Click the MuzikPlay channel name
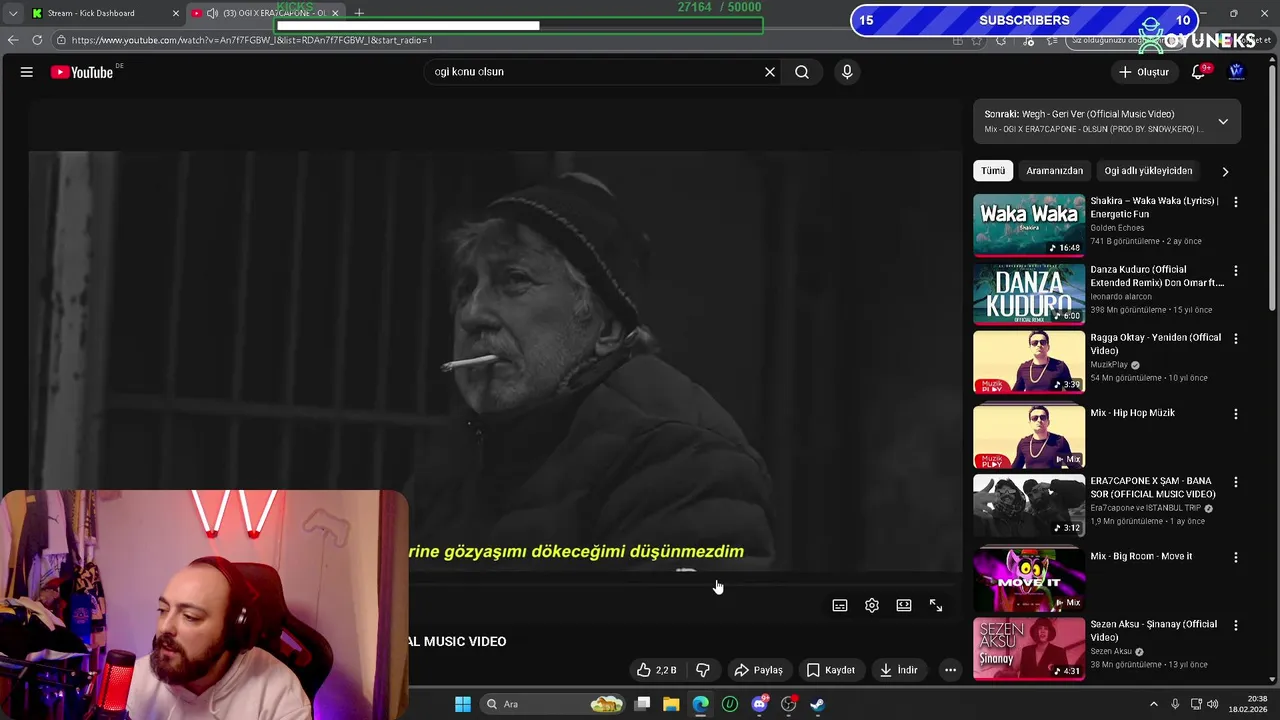This screenshot has height=720, width=1280. (x=1109, y=365)
